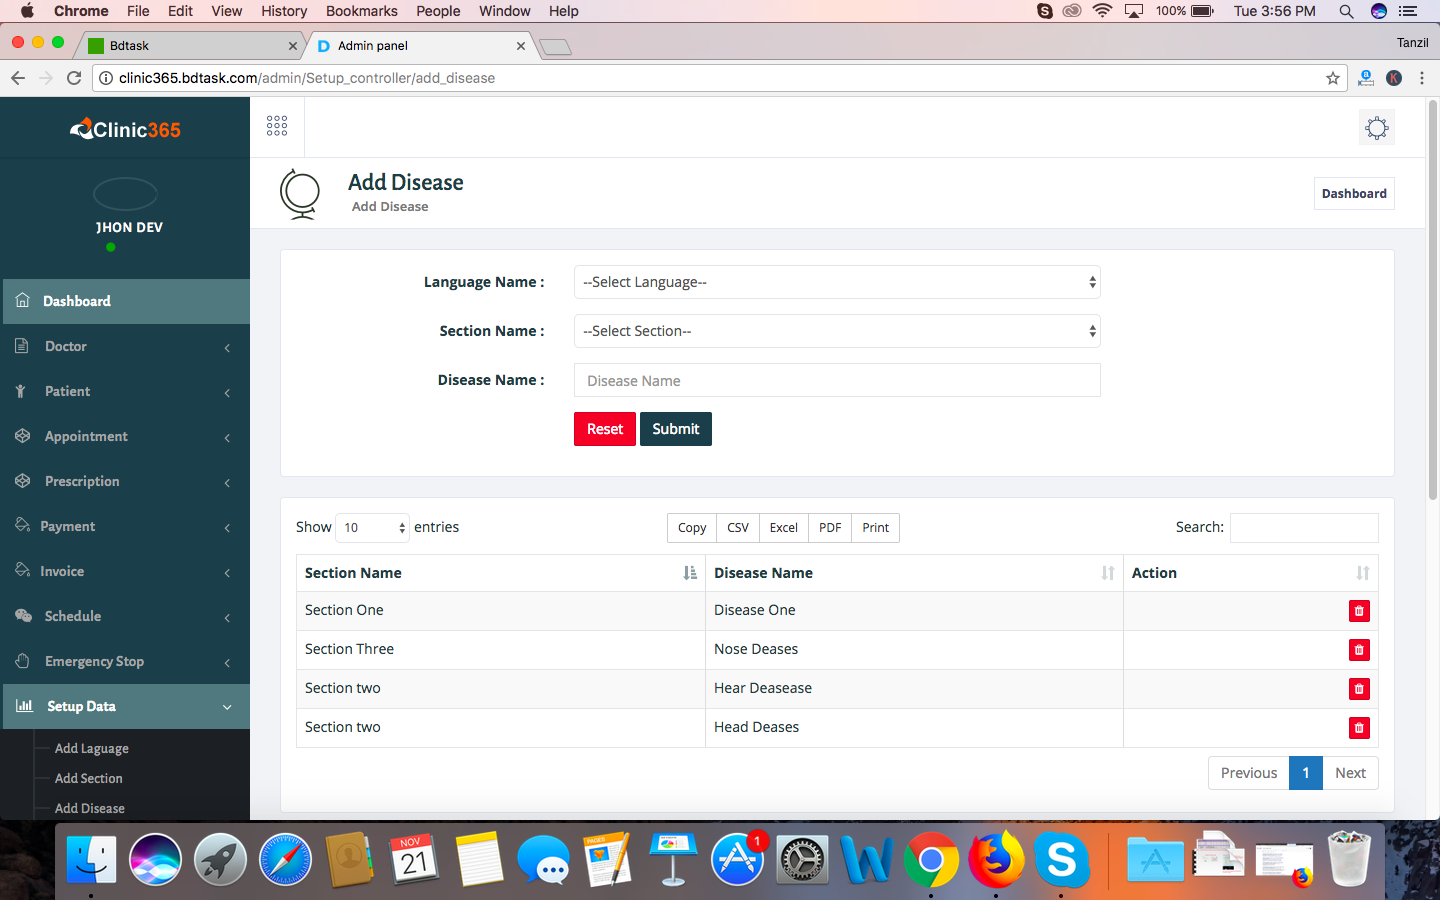
Task: Toggle sorting on the Action column
Action: coord(1250,573)
